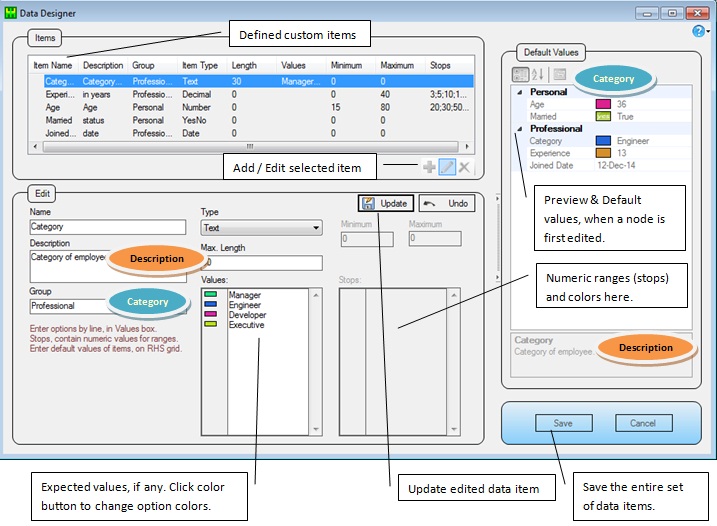Click the Undo button
Image resolution: width=717 pixels, height=526 pixels.
(x=447, y=204)
